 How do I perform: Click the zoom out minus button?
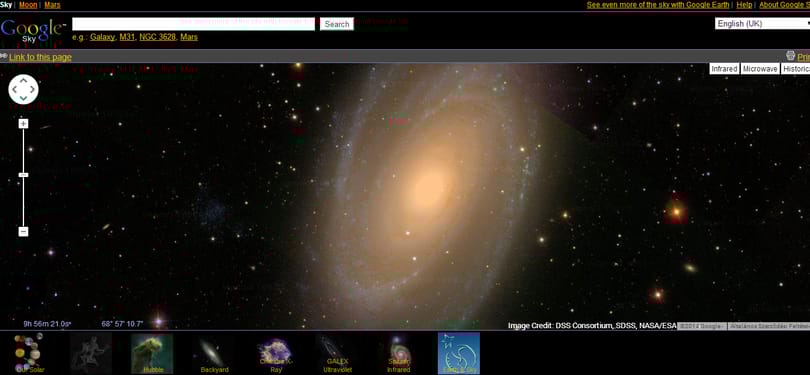click(x=23, y=231)
